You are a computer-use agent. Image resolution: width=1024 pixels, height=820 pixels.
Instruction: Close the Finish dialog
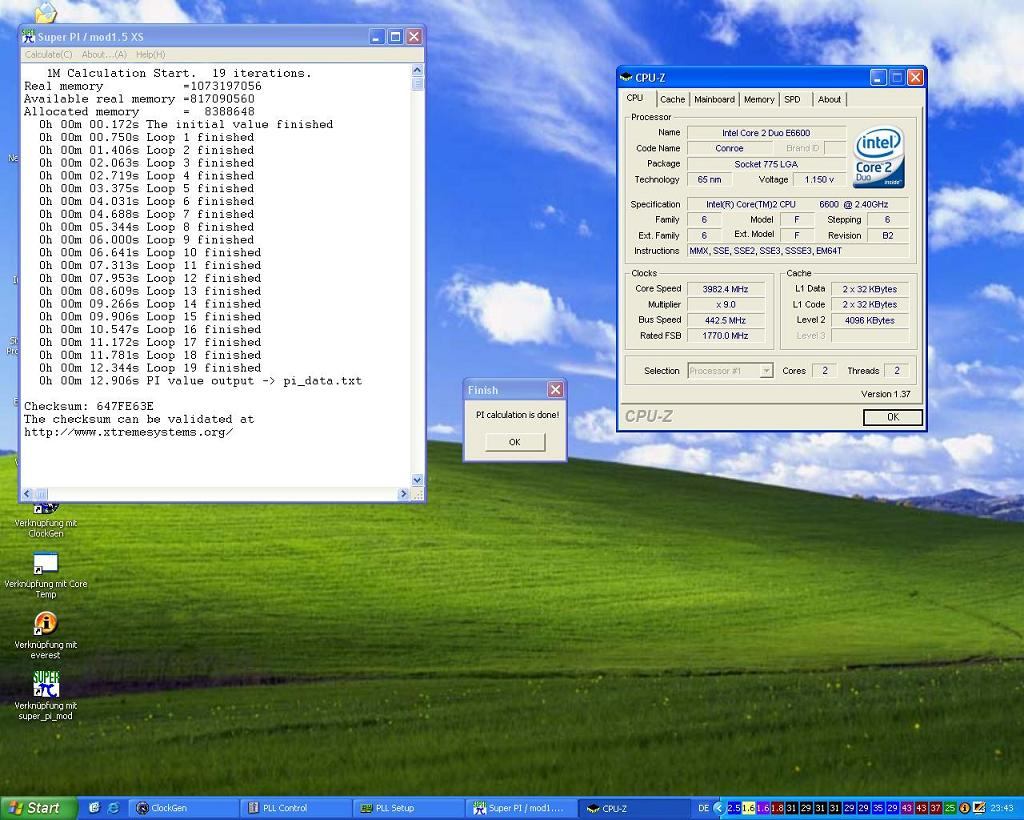(x=555, y=390)
